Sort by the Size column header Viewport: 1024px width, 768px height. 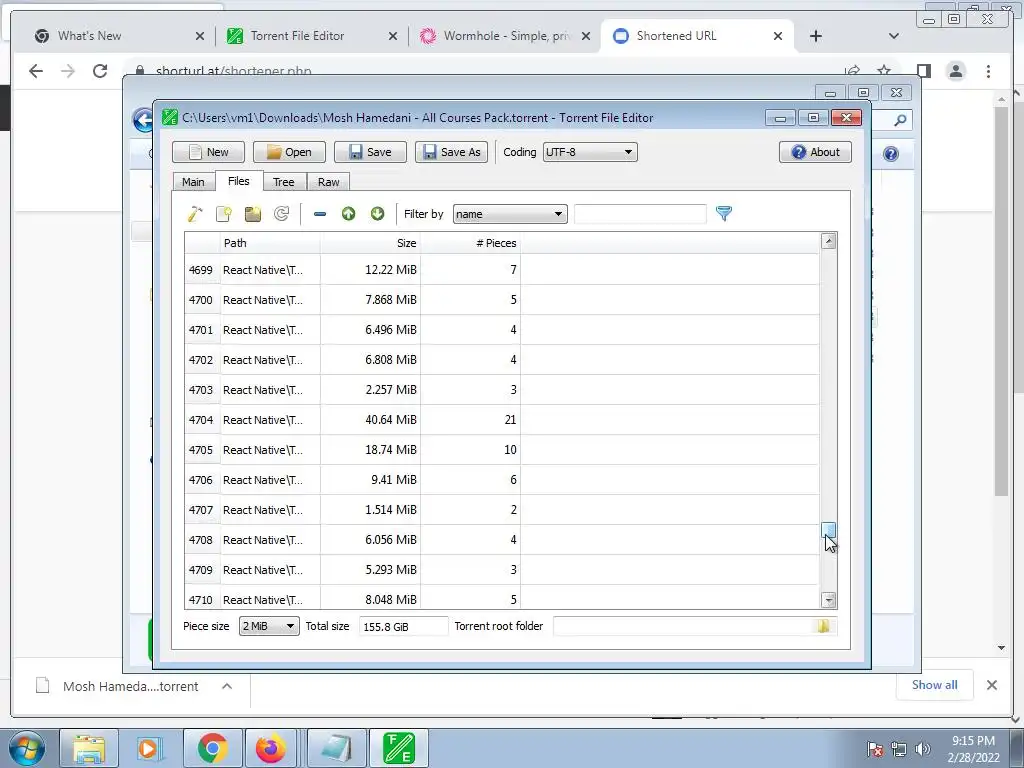[x=370, y=243]
